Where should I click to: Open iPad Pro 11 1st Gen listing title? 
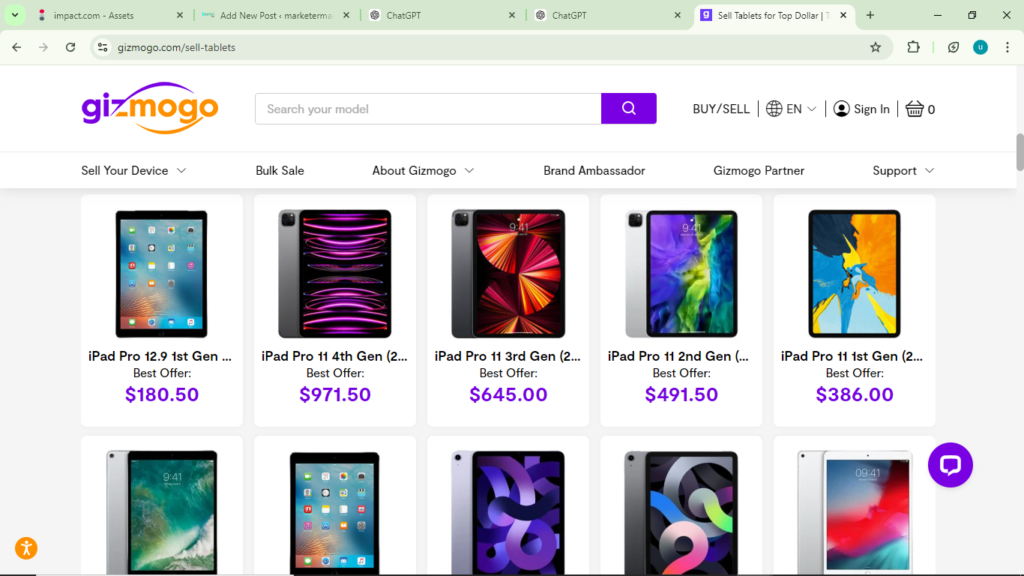click(852, 356)
